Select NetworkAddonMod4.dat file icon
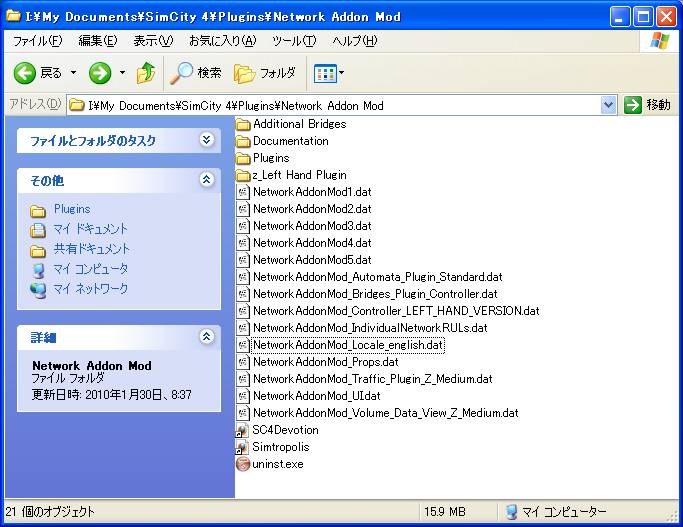This screenshot has width=683, height=527. coord(243,243)
